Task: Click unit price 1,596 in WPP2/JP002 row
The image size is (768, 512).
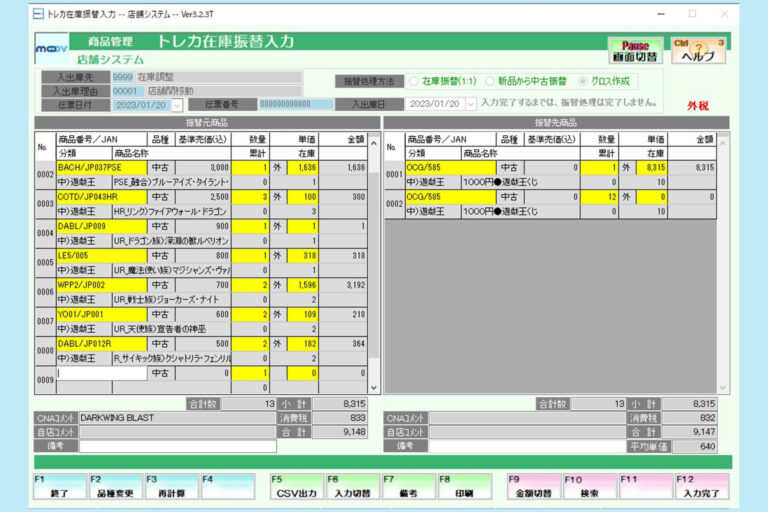Action: click(x=302, y=285)
